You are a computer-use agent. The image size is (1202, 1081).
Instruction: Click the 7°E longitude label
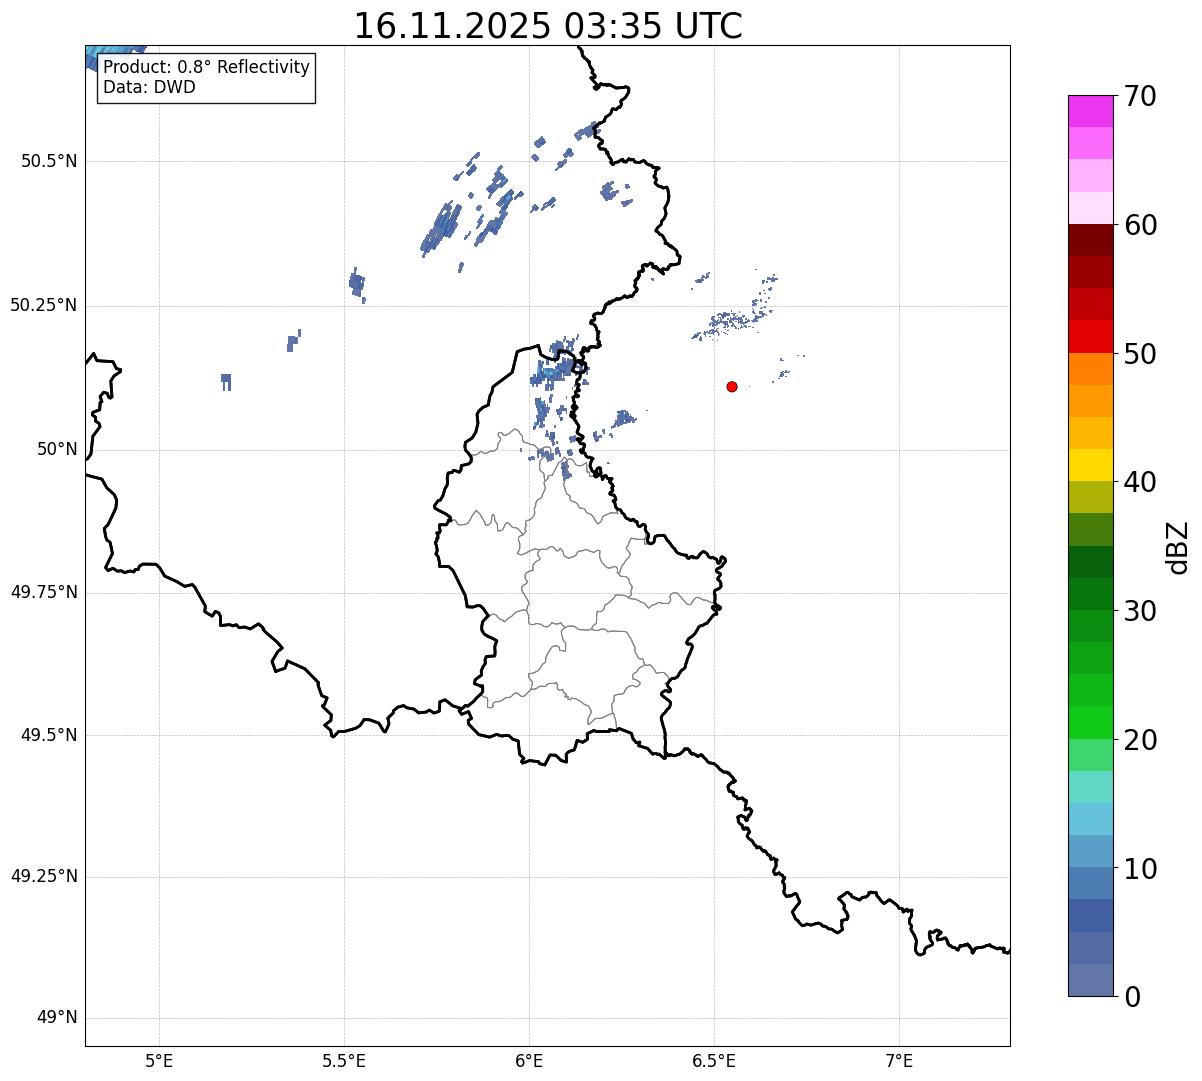pos(899,1061)
